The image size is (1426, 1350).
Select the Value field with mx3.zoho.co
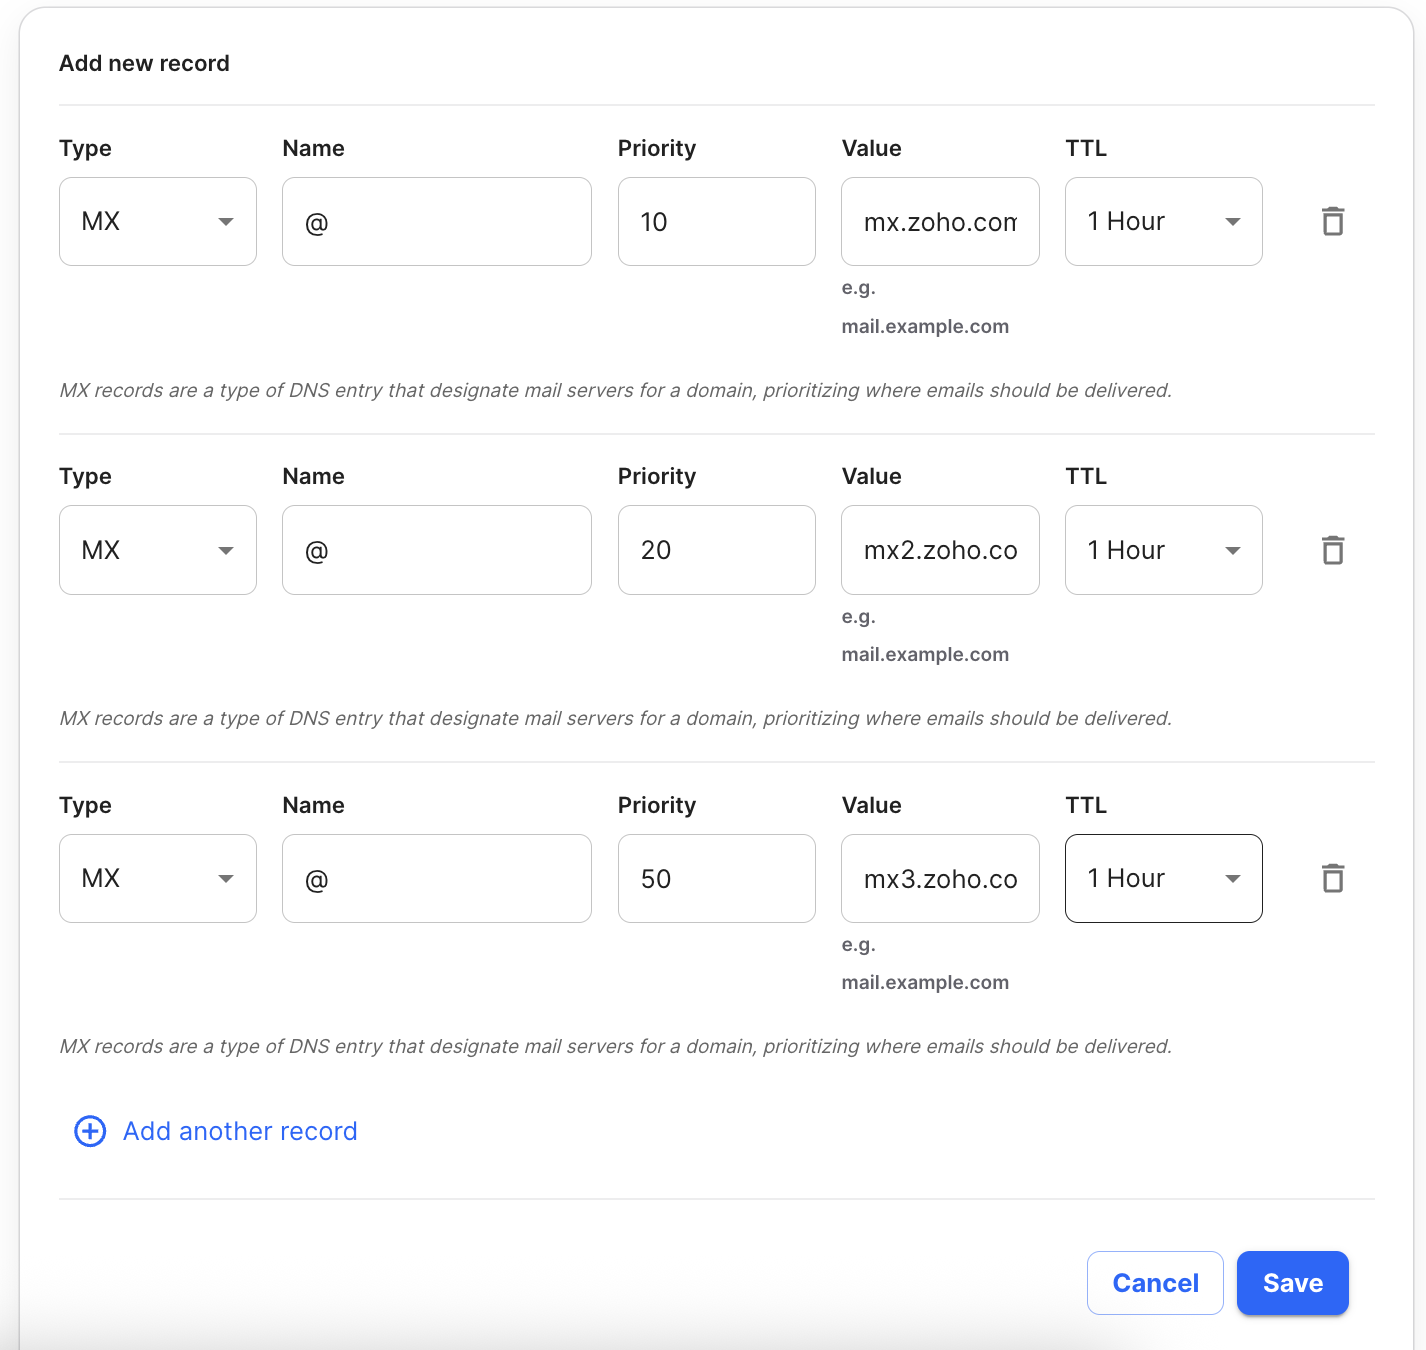click(x=940, y=878)
